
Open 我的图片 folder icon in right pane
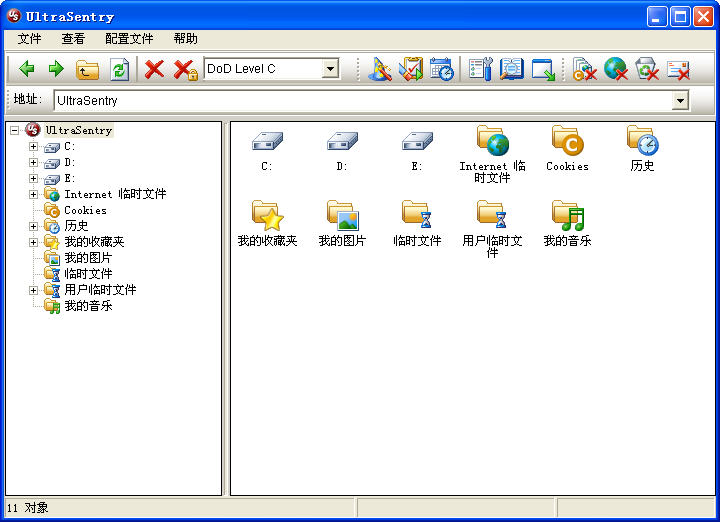pos(342,215)
